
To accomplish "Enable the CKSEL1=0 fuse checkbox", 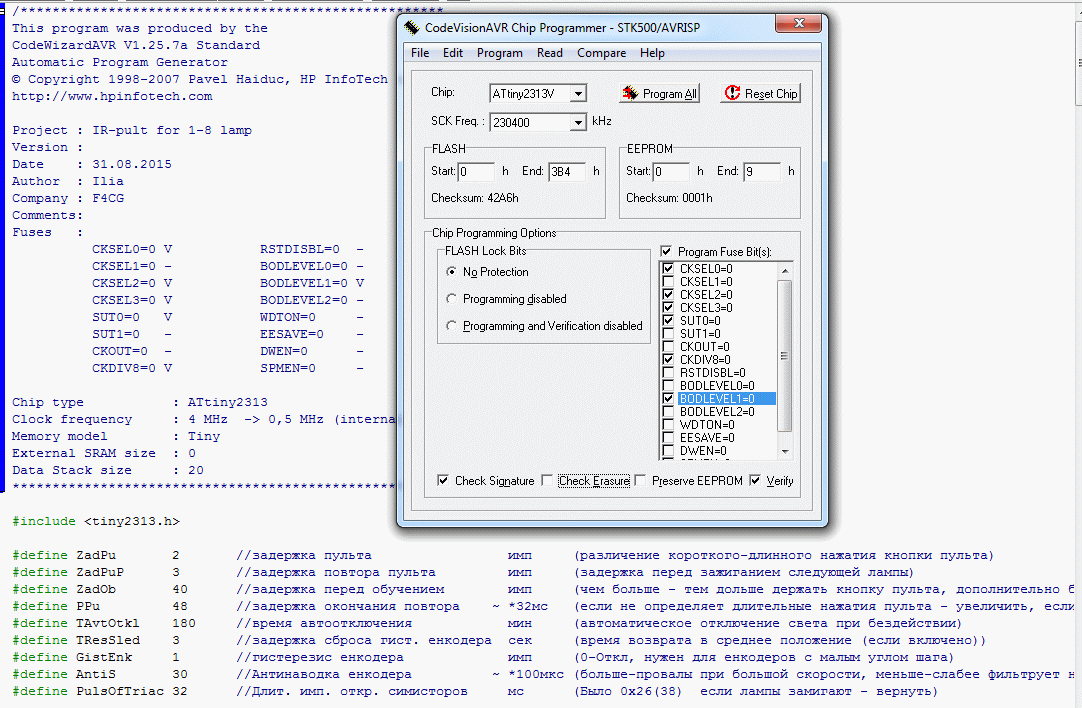I will pyautogui.click(x=668, y=282).
